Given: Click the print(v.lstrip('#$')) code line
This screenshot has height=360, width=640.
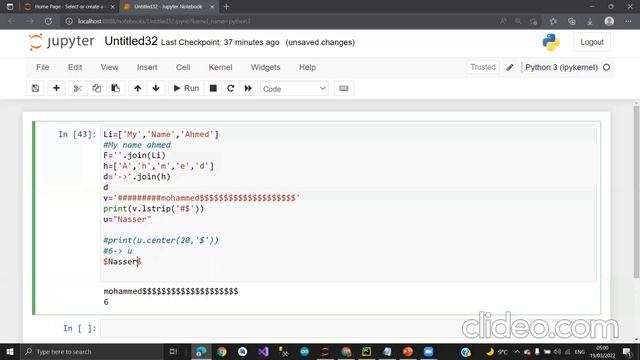Looking at the screenshot, I should coord(153,209).
